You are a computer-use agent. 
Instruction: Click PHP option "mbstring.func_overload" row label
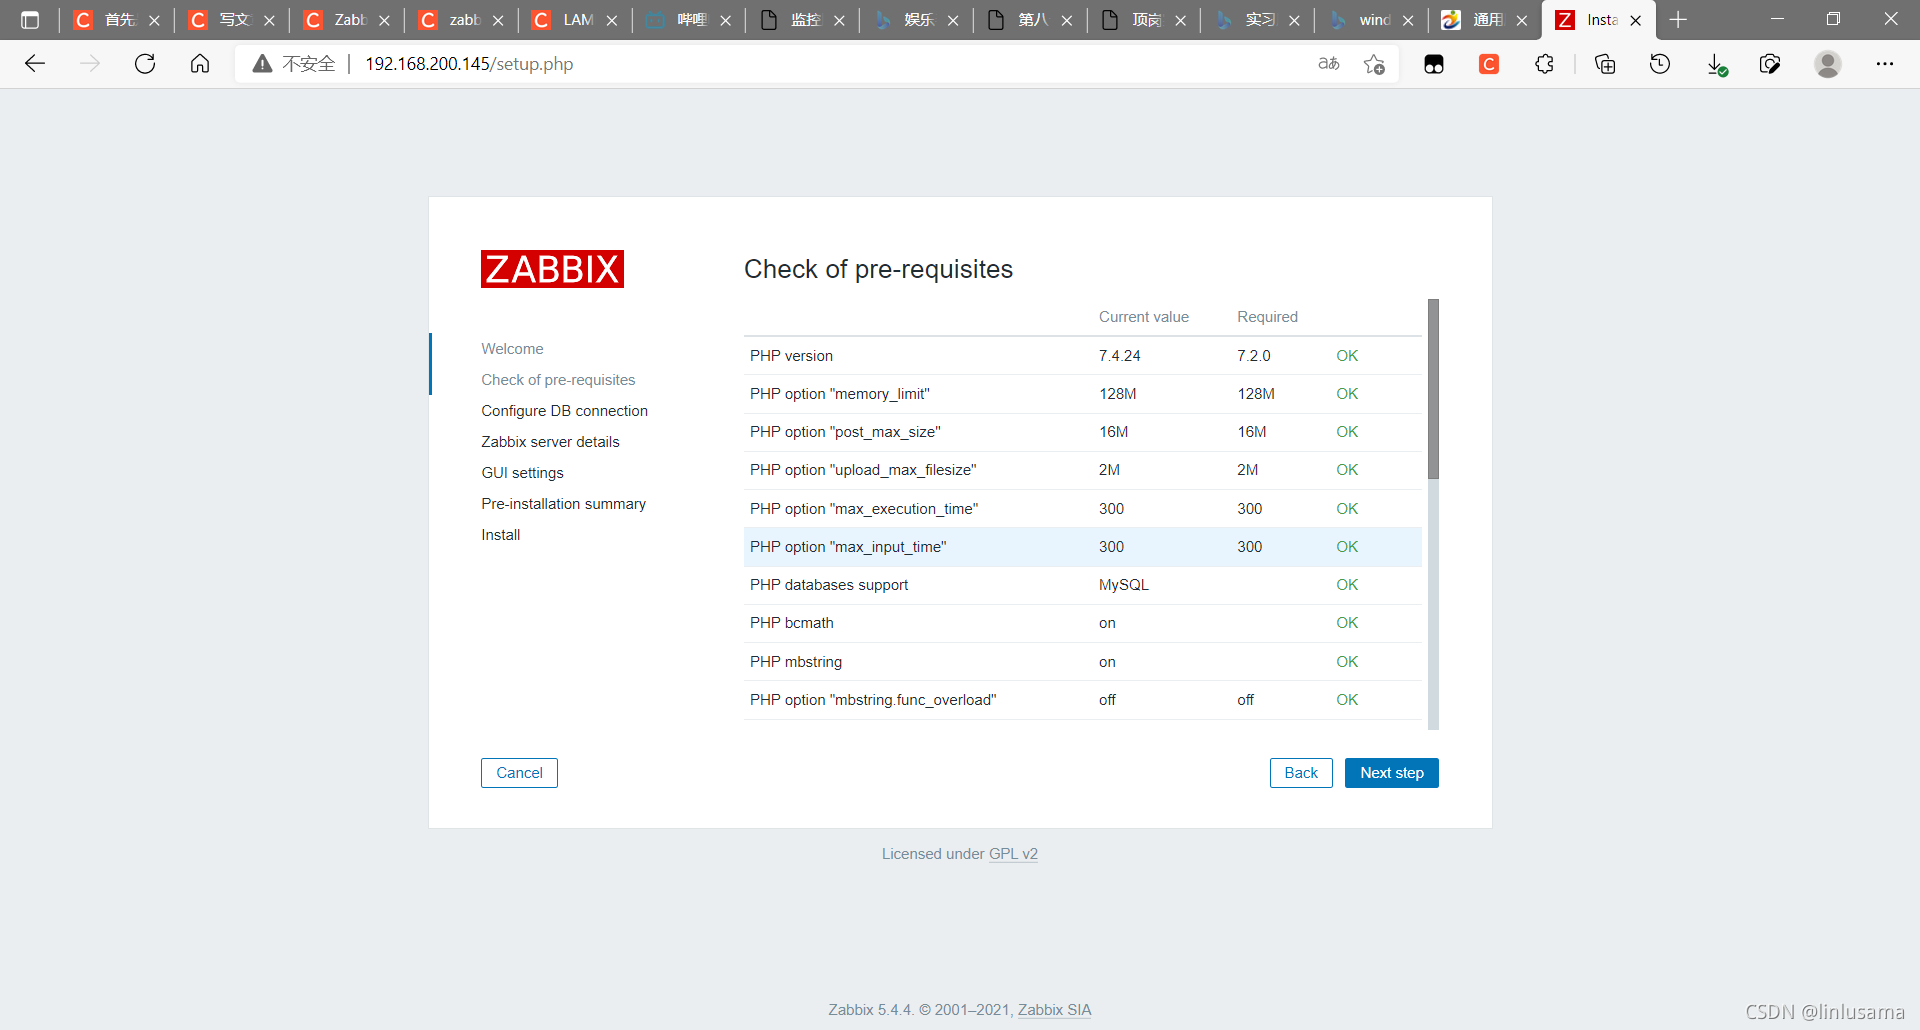click(873, 700)
